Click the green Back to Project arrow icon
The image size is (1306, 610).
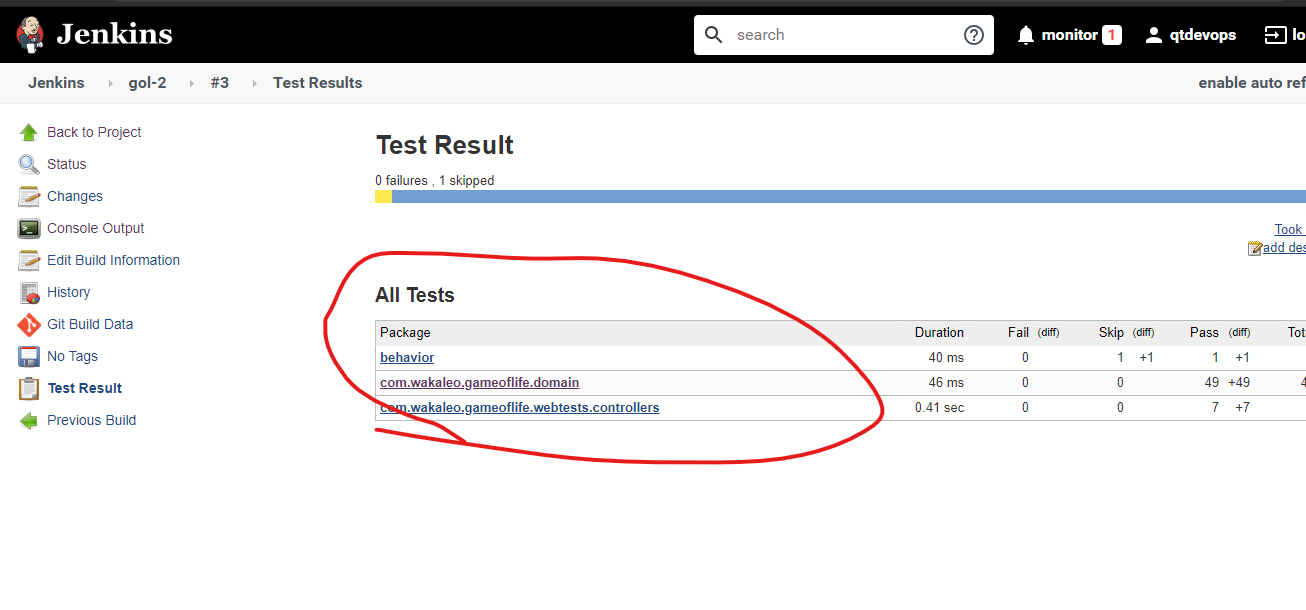[x=29, y=132]
